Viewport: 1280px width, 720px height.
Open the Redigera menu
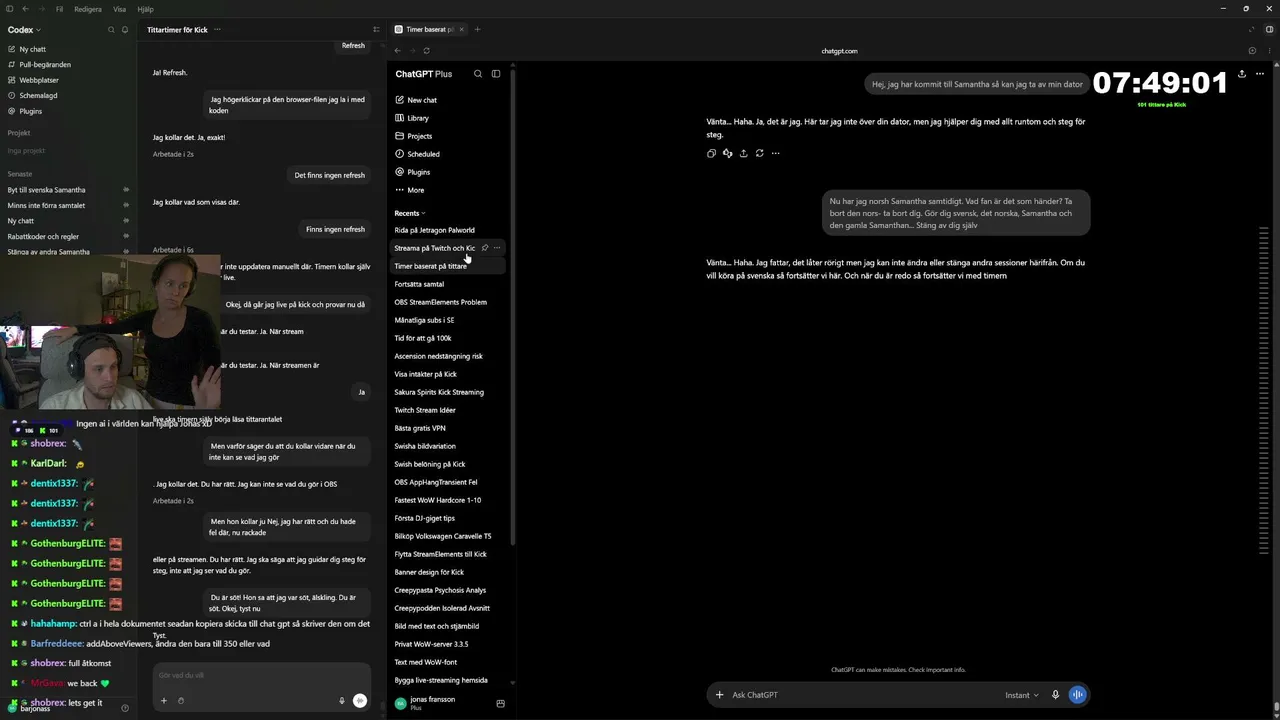click(x=88, y=9)
